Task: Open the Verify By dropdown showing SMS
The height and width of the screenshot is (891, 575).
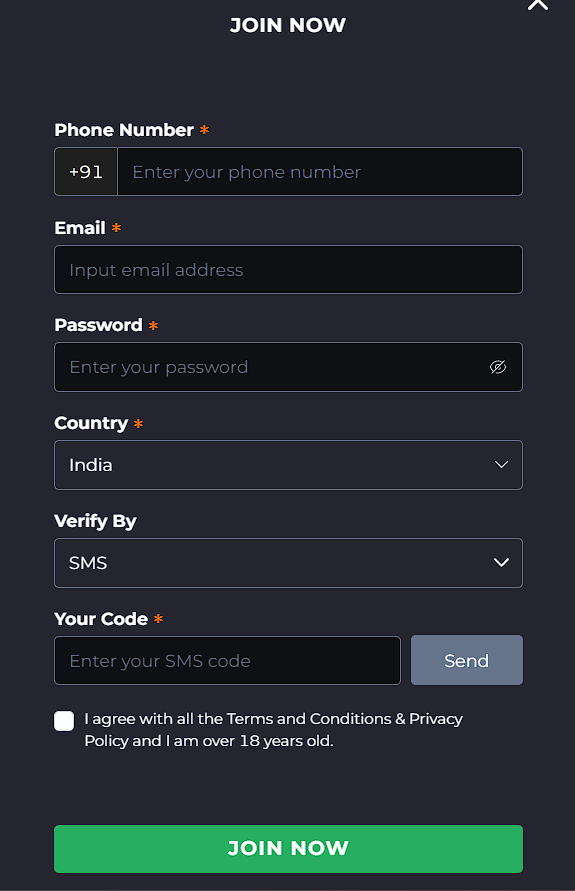Action: coord(288,563)
